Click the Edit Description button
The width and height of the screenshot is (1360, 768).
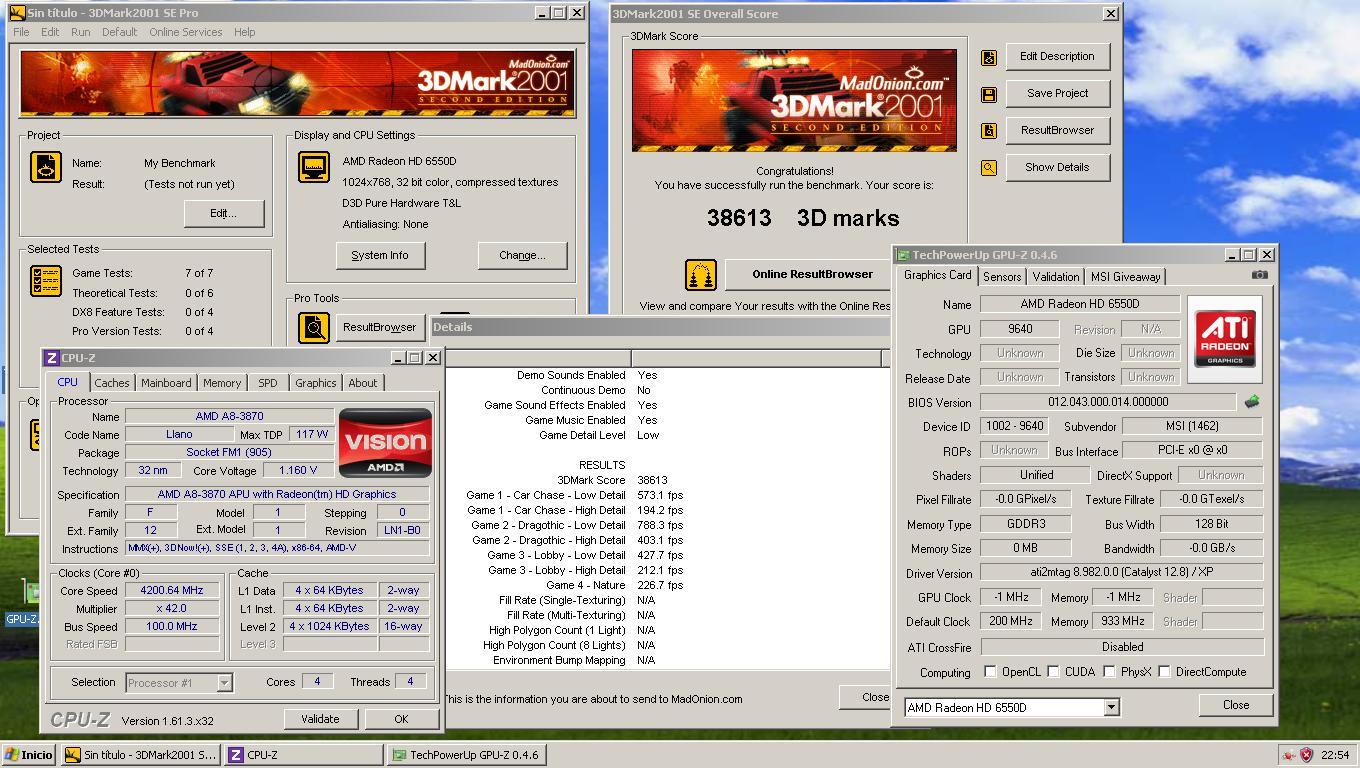click(x=1057, y=57)
